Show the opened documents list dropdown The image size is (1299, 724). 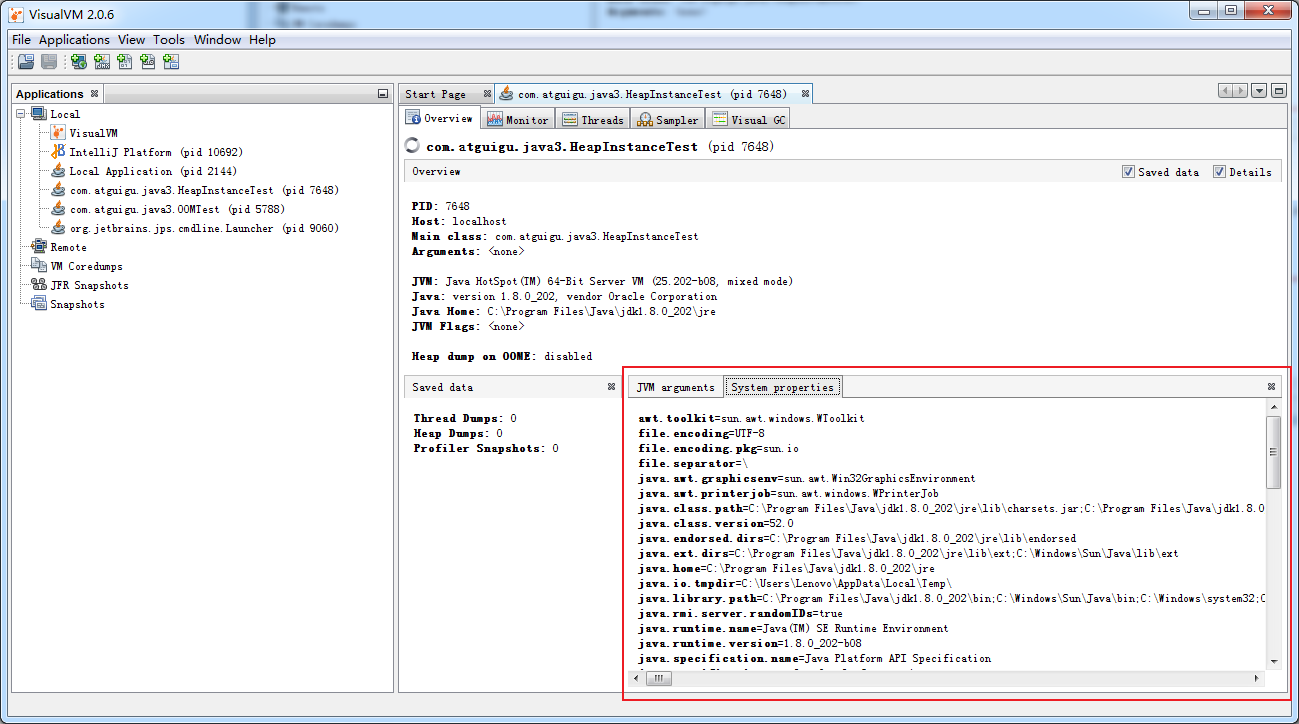click(1259, 91)
